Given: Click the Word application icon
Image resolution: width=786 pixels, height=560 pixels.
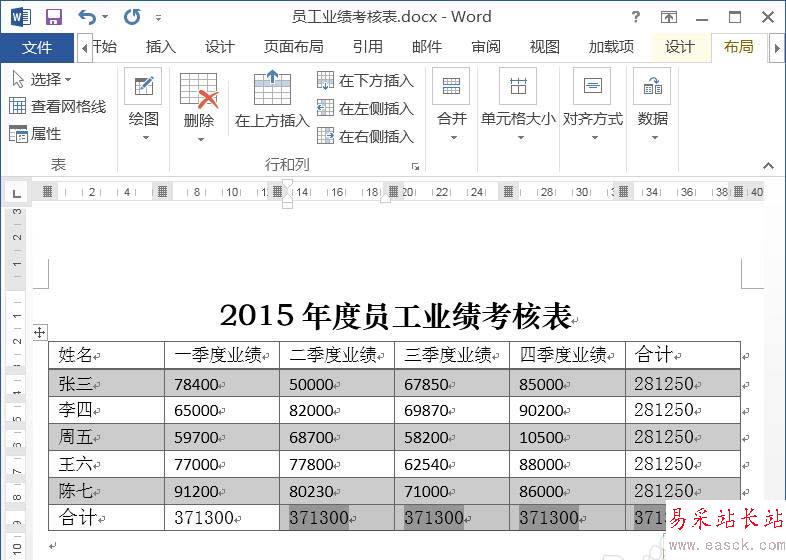Looking at the screenshot, I should pos(21,18).
